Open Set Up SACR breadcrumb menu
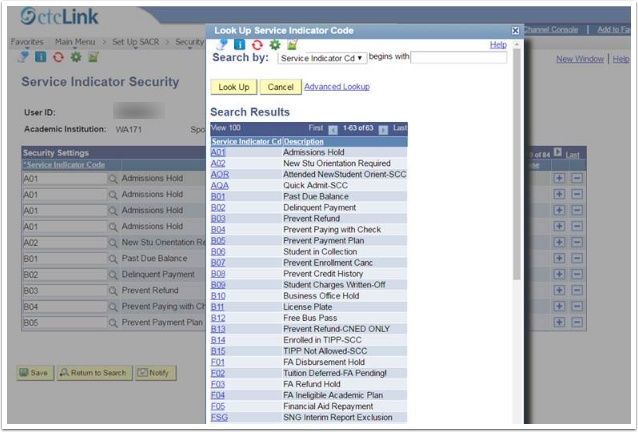The image size is (638, 432). 135,42
